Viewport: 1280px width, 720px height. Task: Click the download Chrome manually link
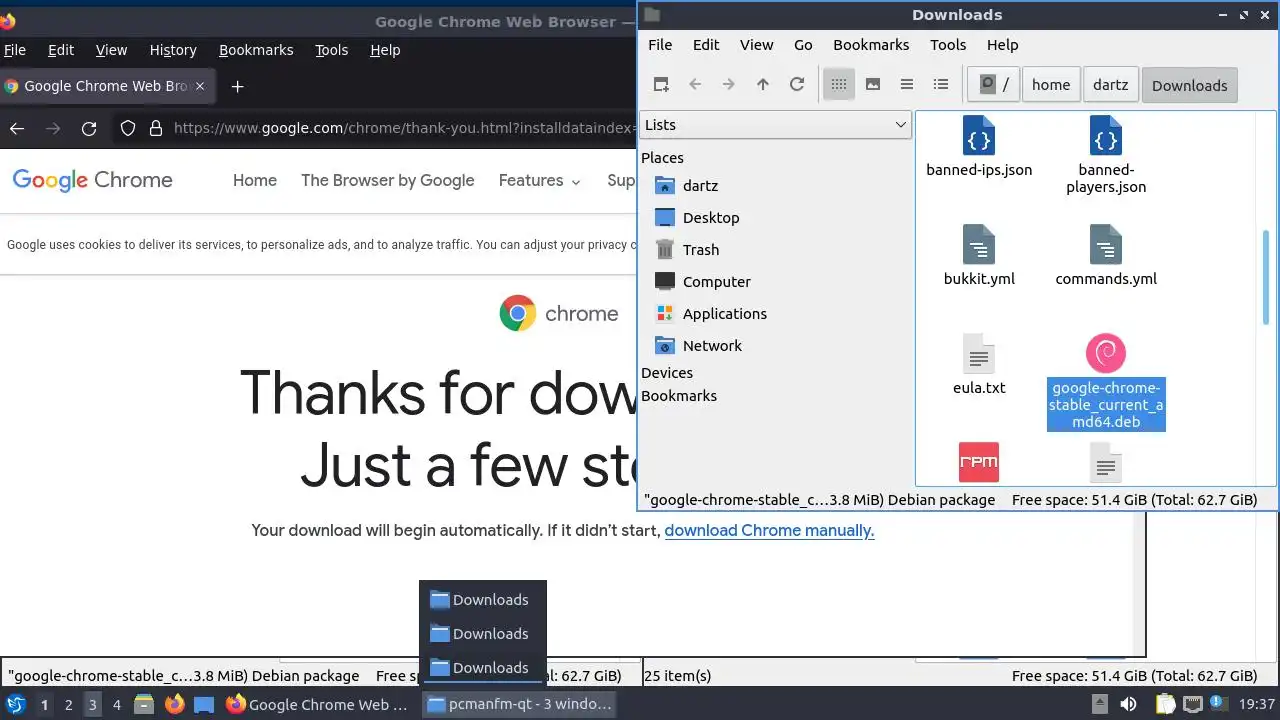(769, 530)
